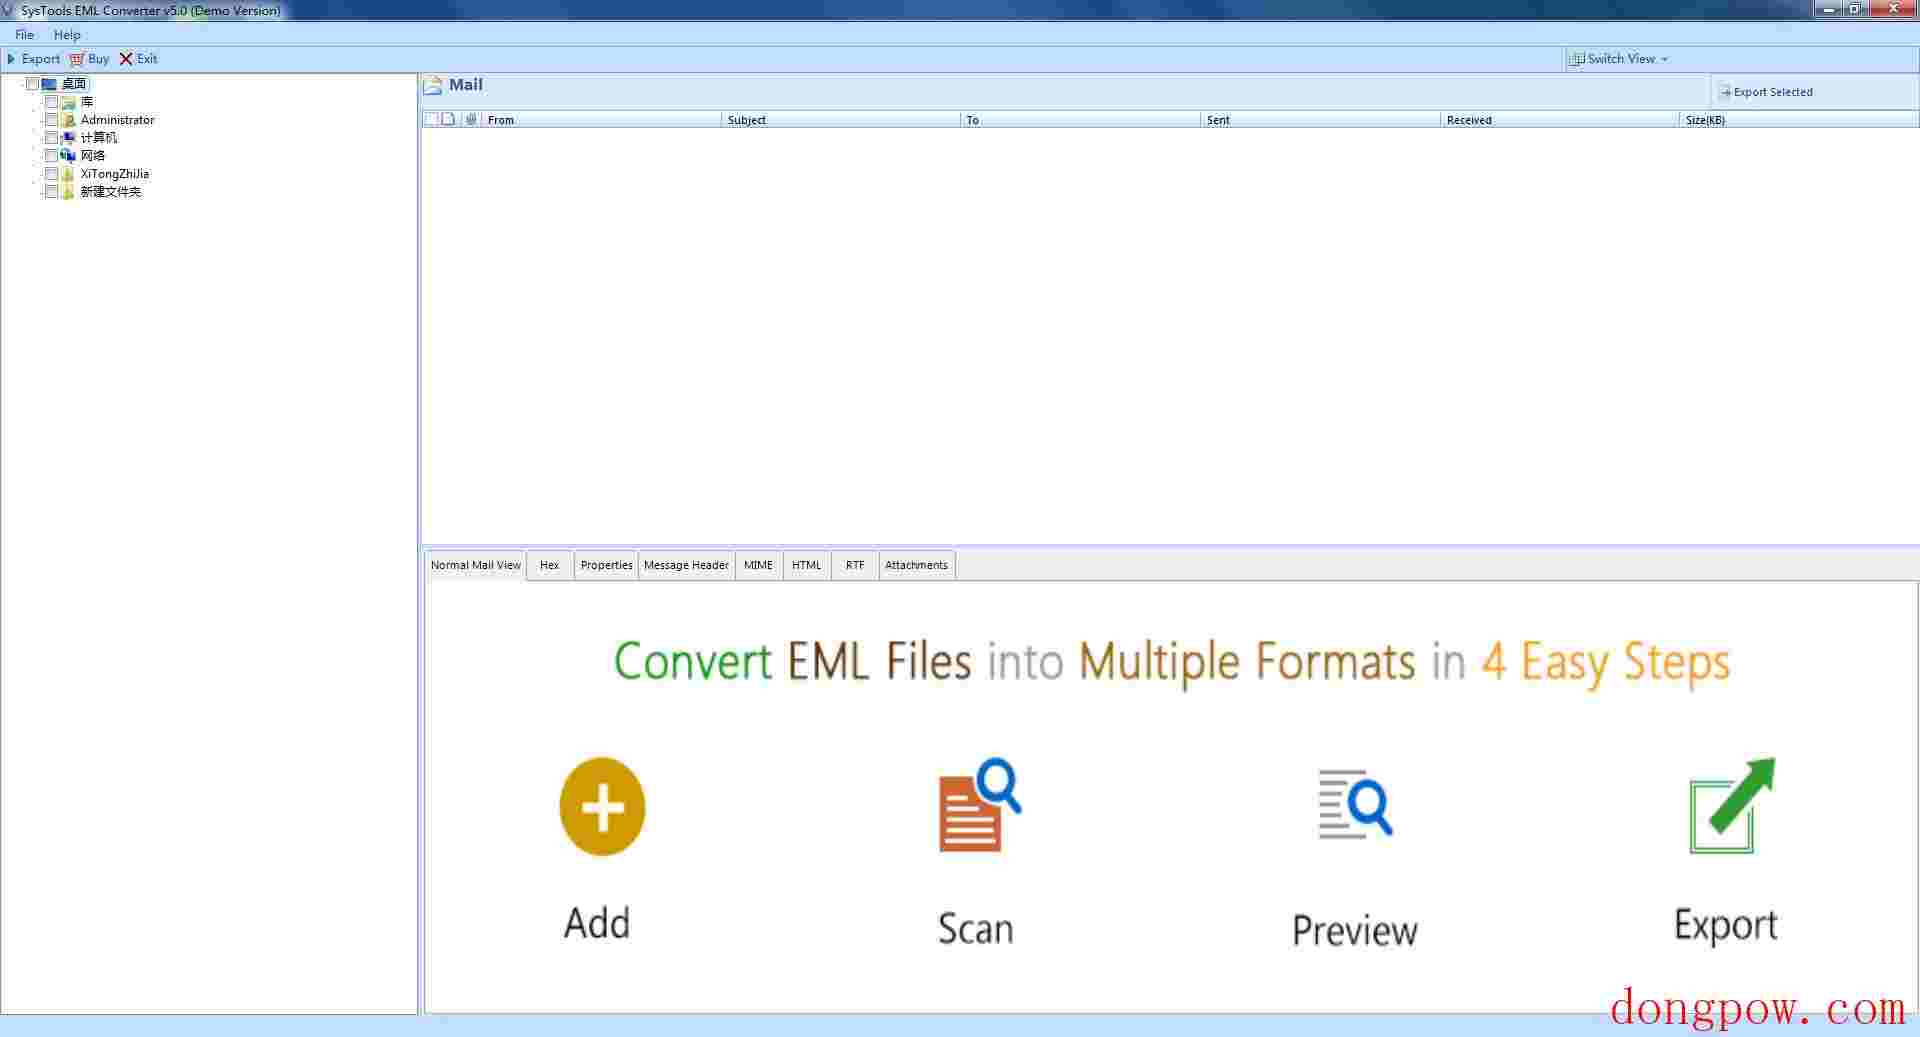Image resolution: width=1920 pixels, height=1037 pixels.
Task: Switch to the Hex tab
Action: pos(549,565)
